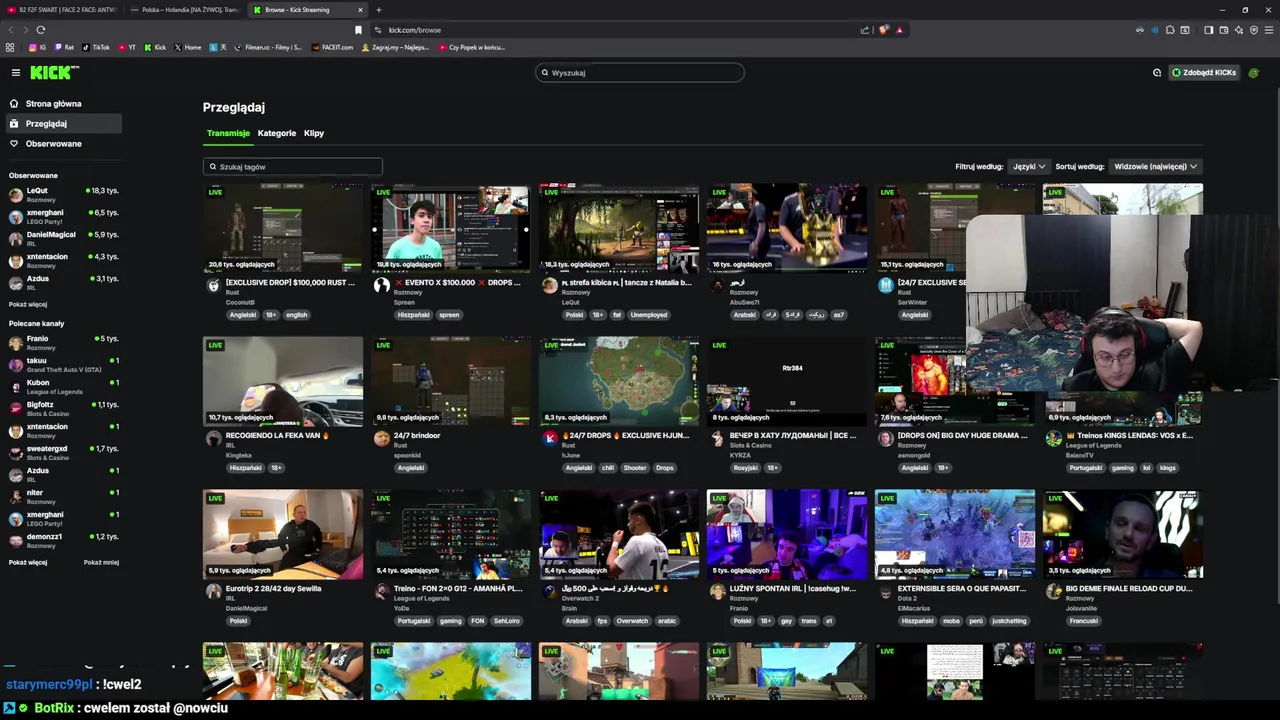Open the Brave Leo AI sparkle icon
The width and height of the screenshot is (1280, 720).
click(x=1239, y=30)
